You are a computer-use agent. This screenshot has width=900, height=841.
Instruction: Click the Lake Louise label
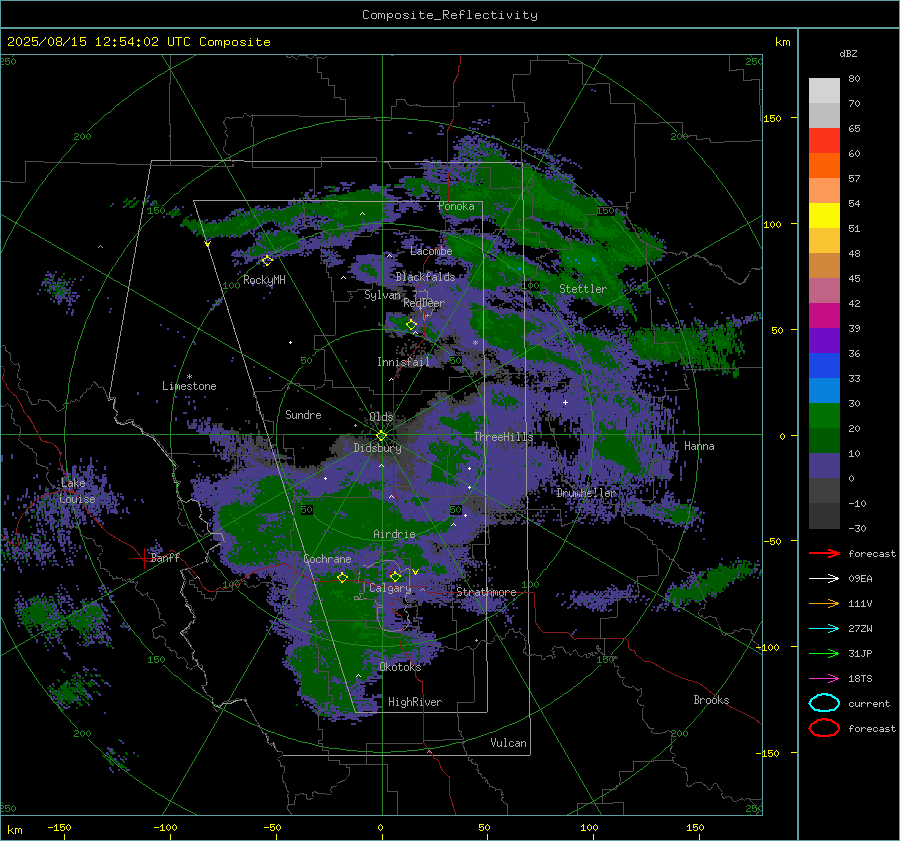tap(77, 491)
